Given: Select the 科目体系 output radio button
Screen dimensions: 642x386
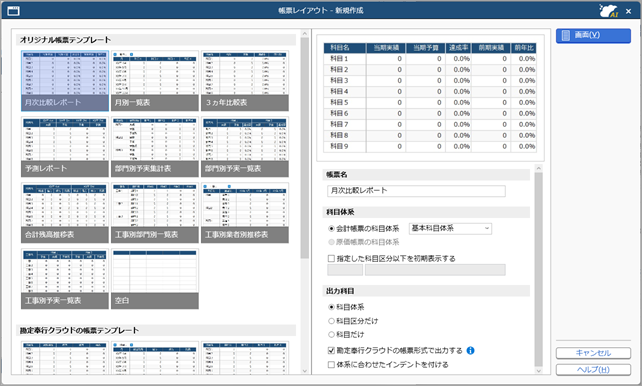Looking at the screenshot, I should [331, 307].
